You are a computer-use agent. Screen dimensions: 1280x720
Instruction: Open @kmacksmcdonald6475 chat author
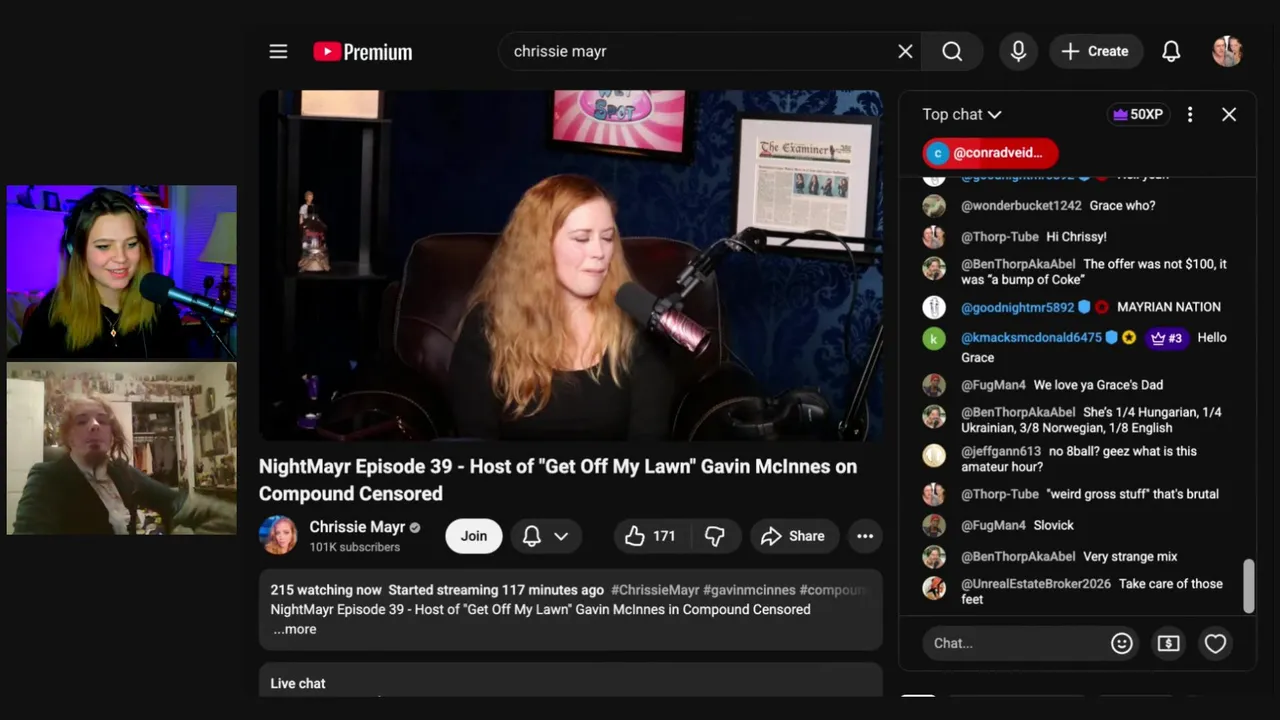coord(1031,338)
